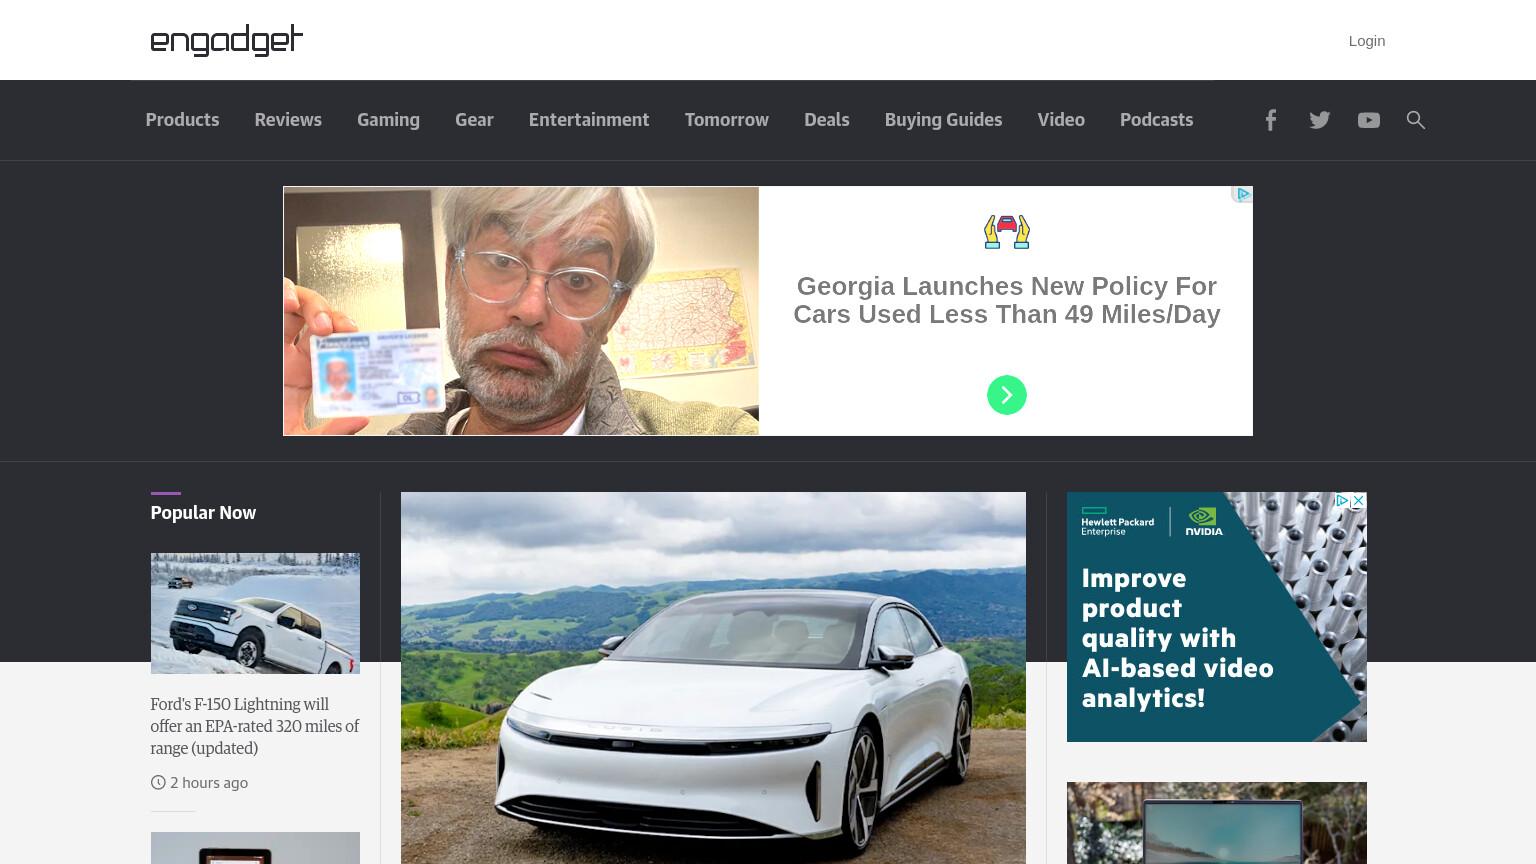Image resolution: width=1536 pixels, height=864 pixels.
Task: Click the Hewlett Packard Enterprise logo in ad
Action: click(x=1117, y=523)
